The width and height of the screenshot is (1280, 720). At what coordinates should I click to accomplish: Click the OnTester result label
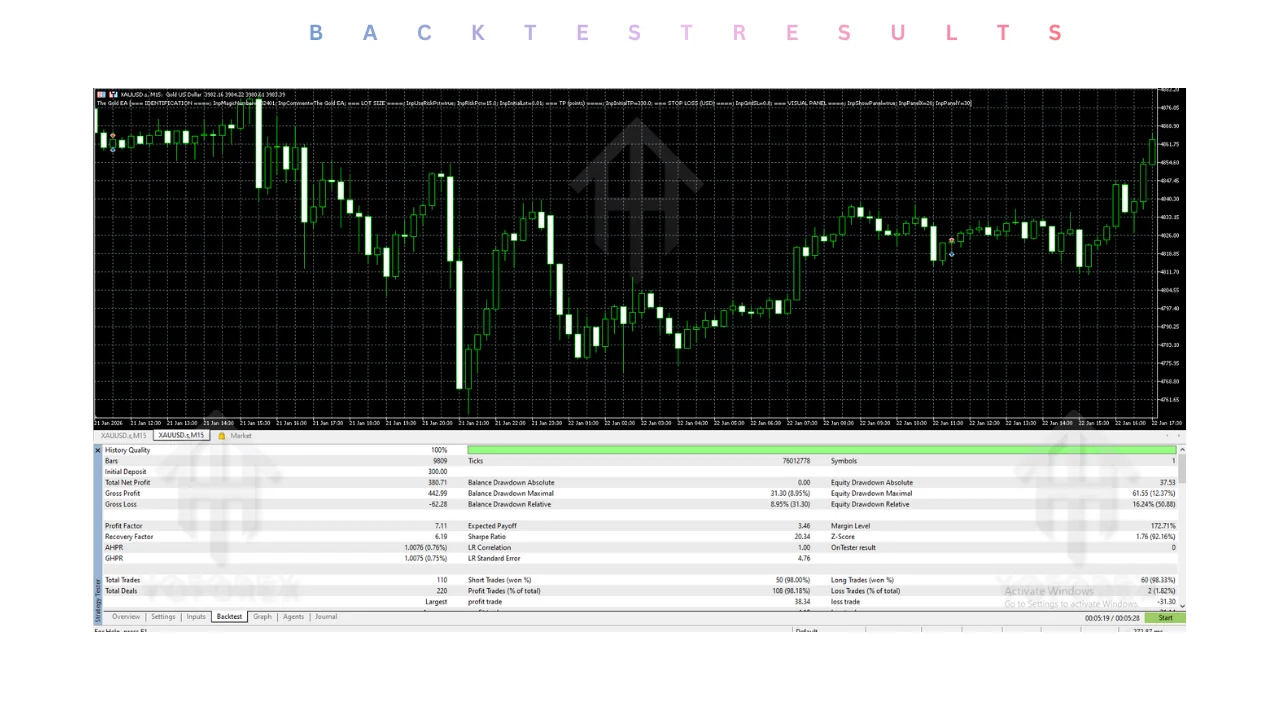853,548
